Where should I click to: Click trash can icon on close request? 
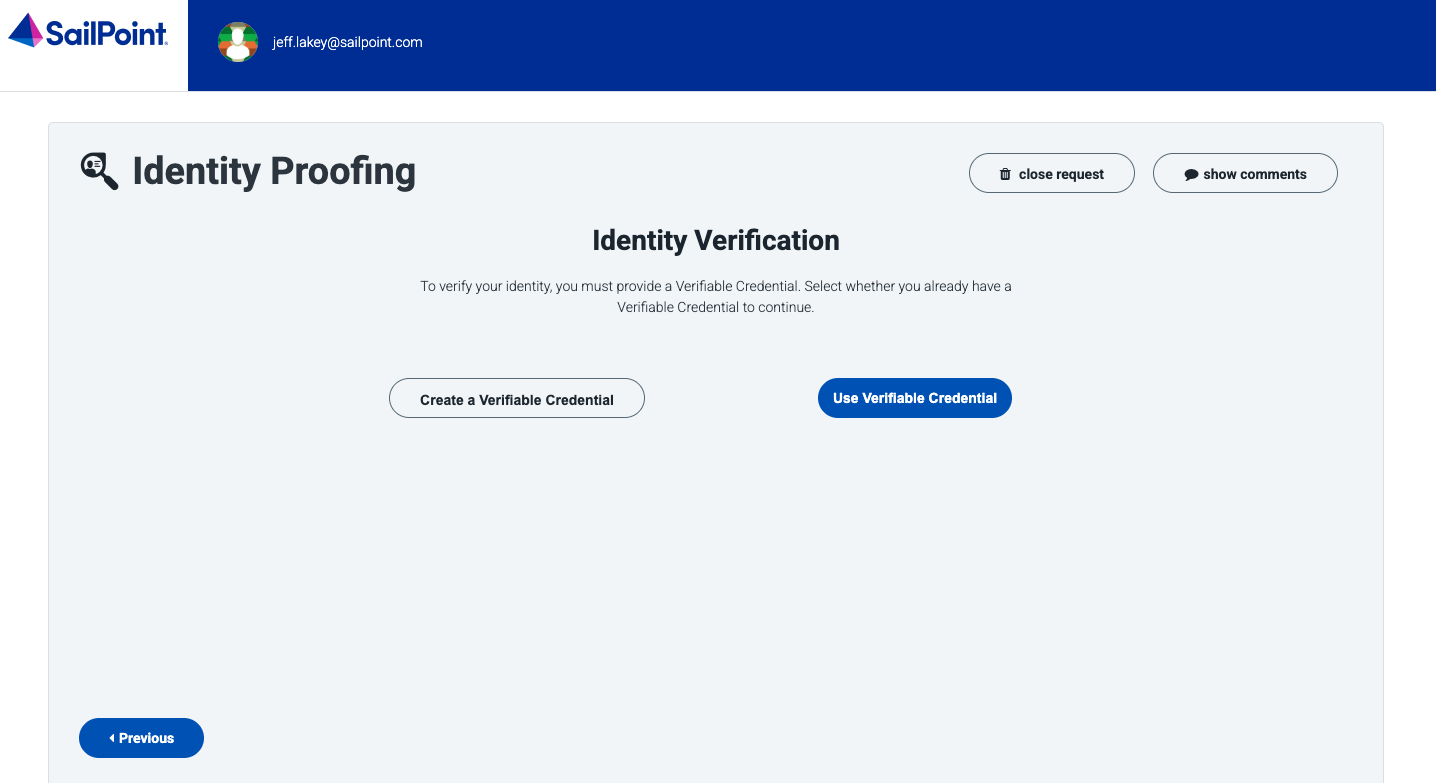click(1005, 174)
